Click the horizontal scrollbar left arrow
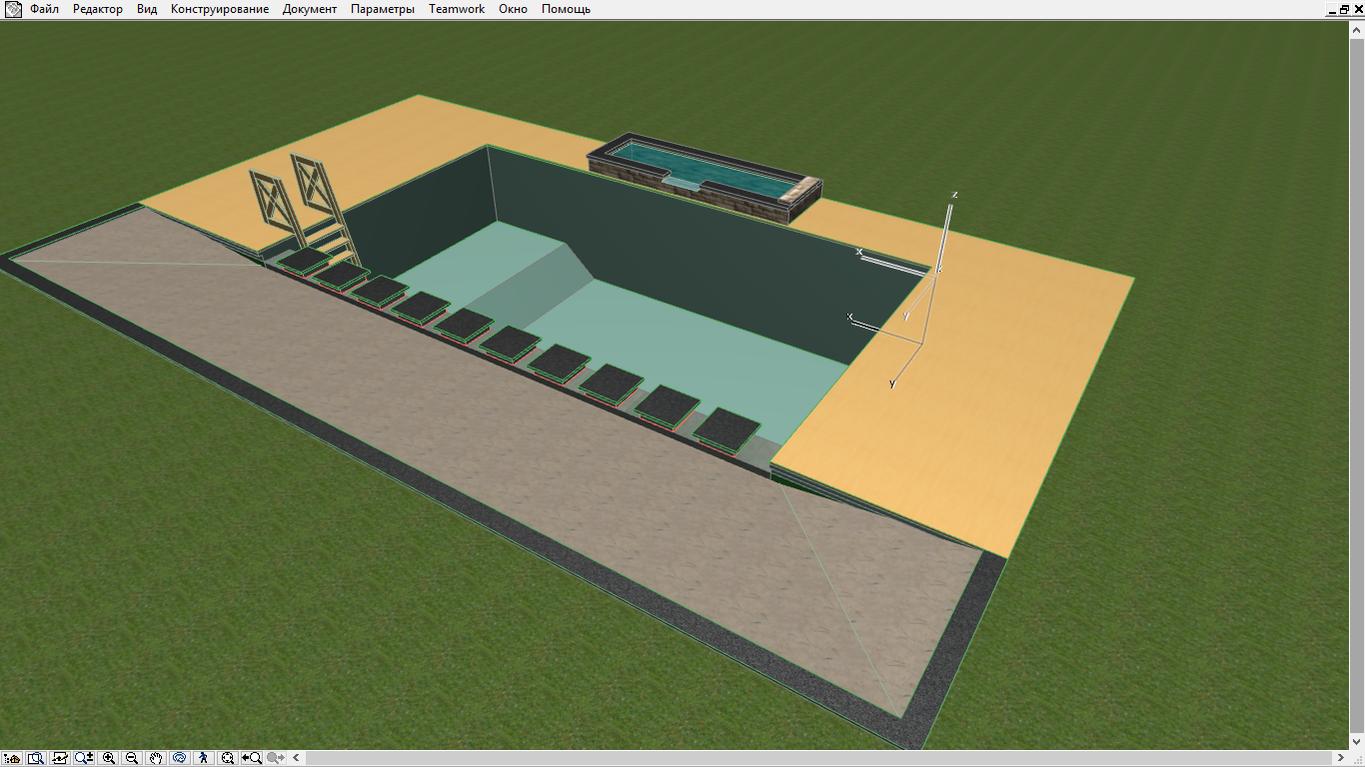 296,758
